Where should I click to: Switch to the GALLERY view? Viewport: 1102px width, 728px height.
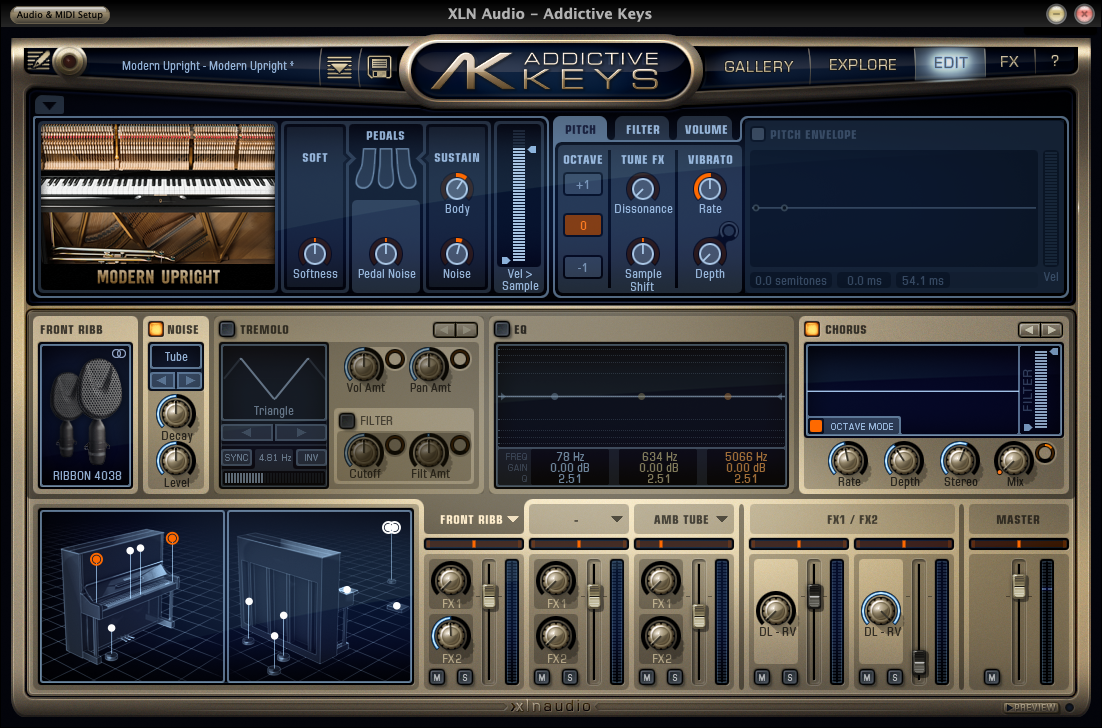point(758,65)
